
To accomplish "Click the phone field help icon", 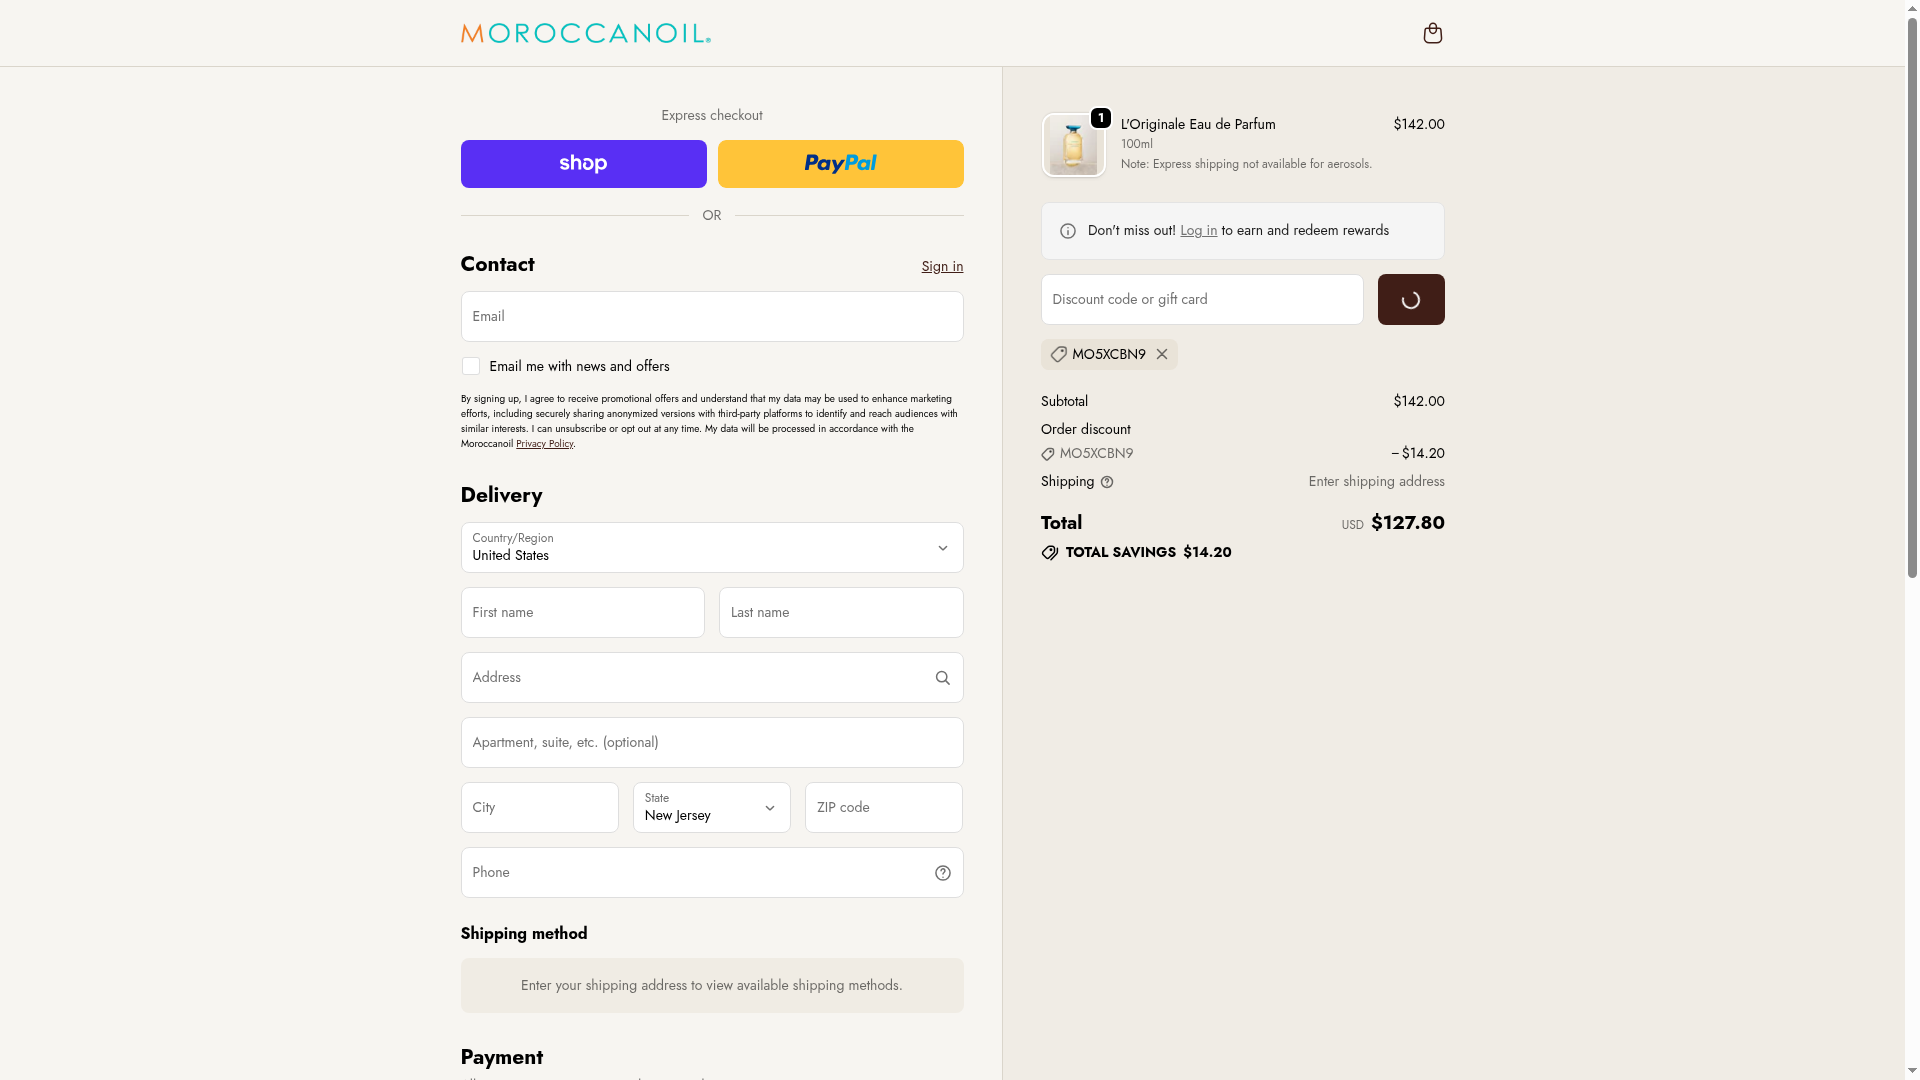I will (x=942, y=873).
